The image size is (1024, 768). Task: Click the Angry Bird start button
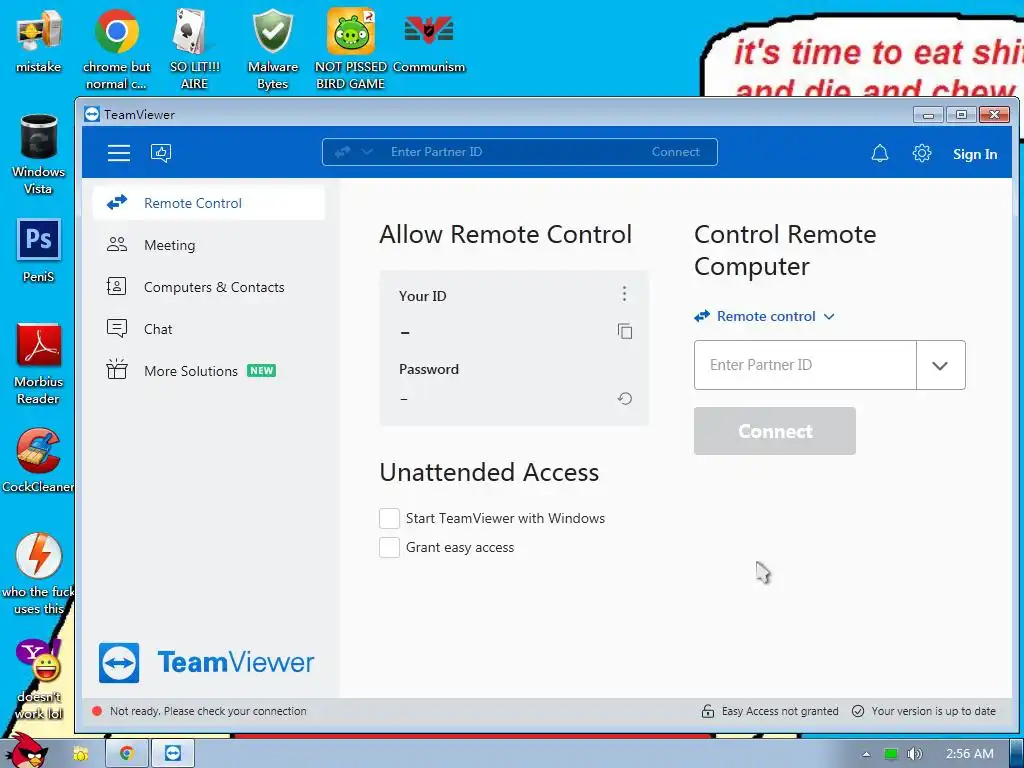26,751
